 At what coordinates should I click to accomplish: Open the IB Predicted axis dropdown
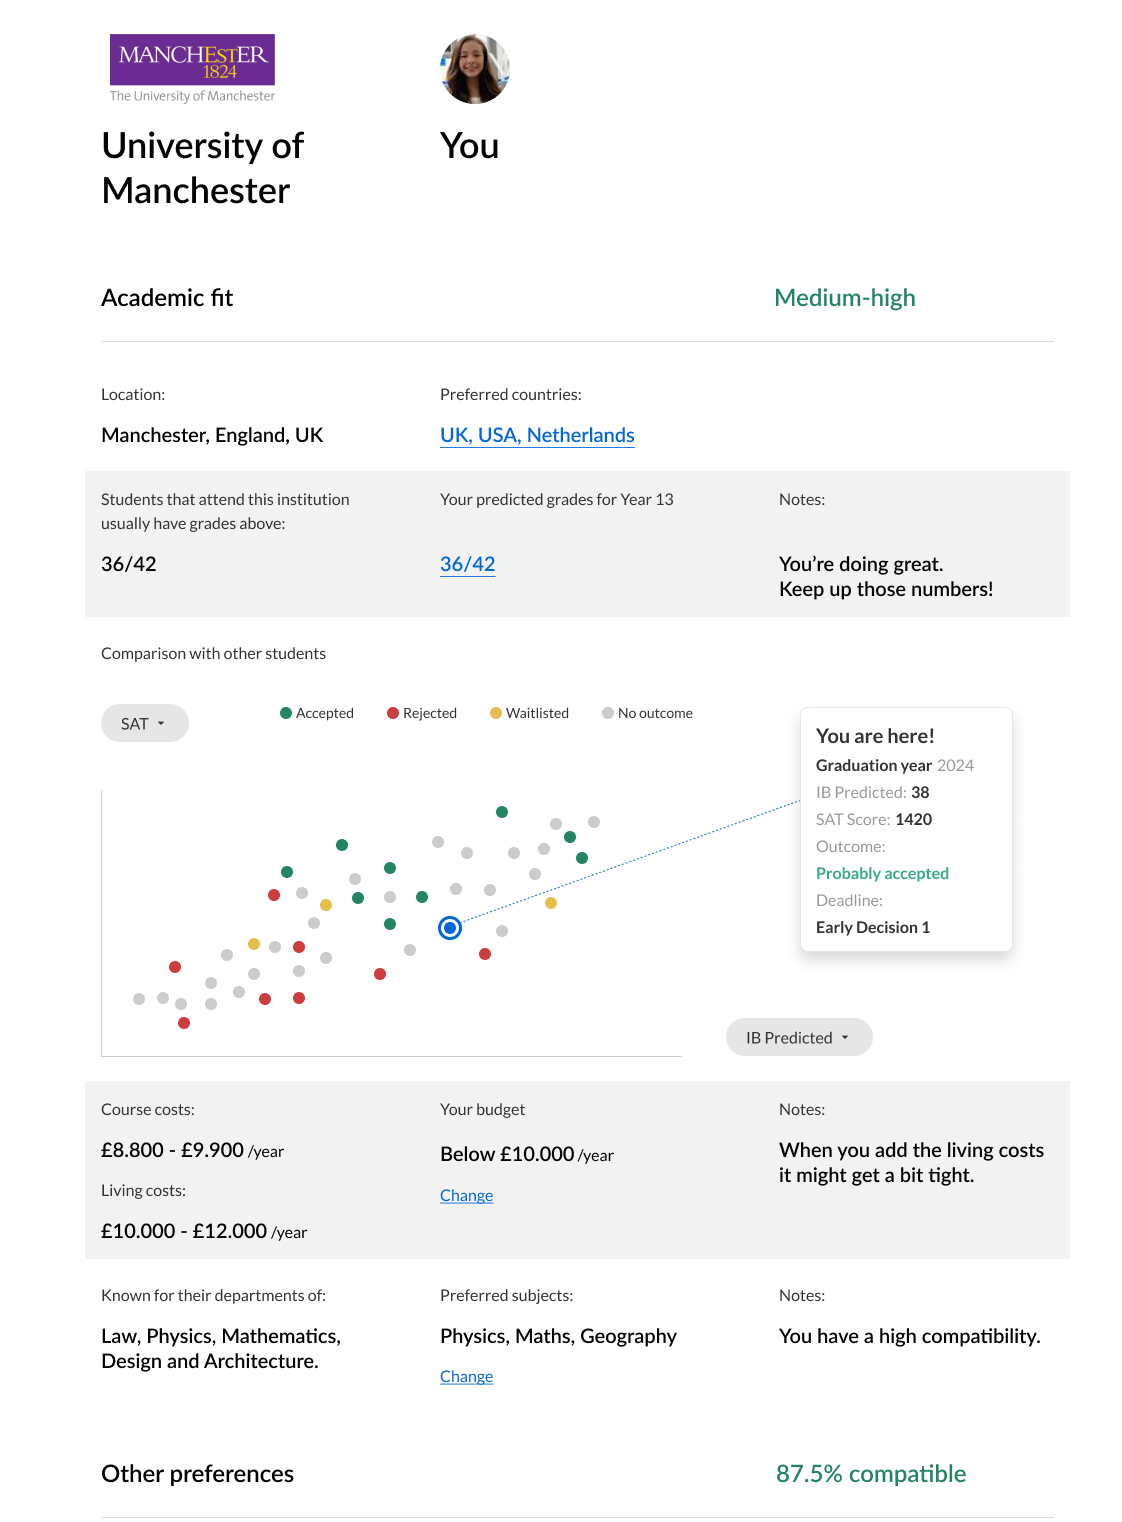pos(799,1037)
